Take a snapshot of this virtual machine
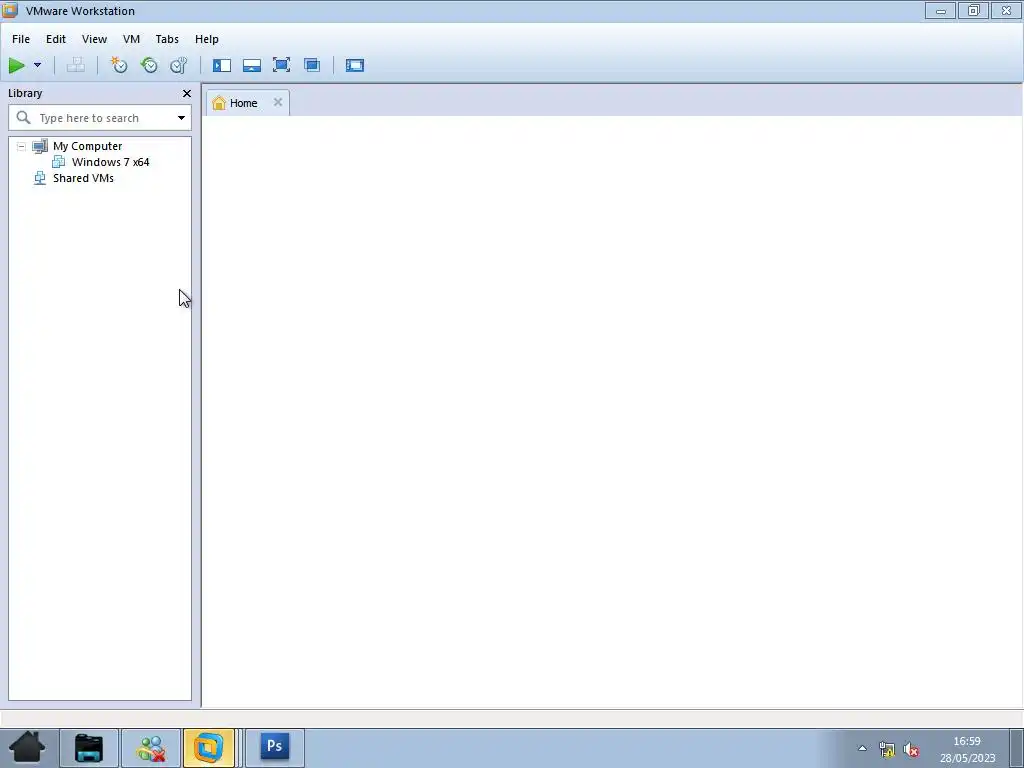 [x=119, y=65]
